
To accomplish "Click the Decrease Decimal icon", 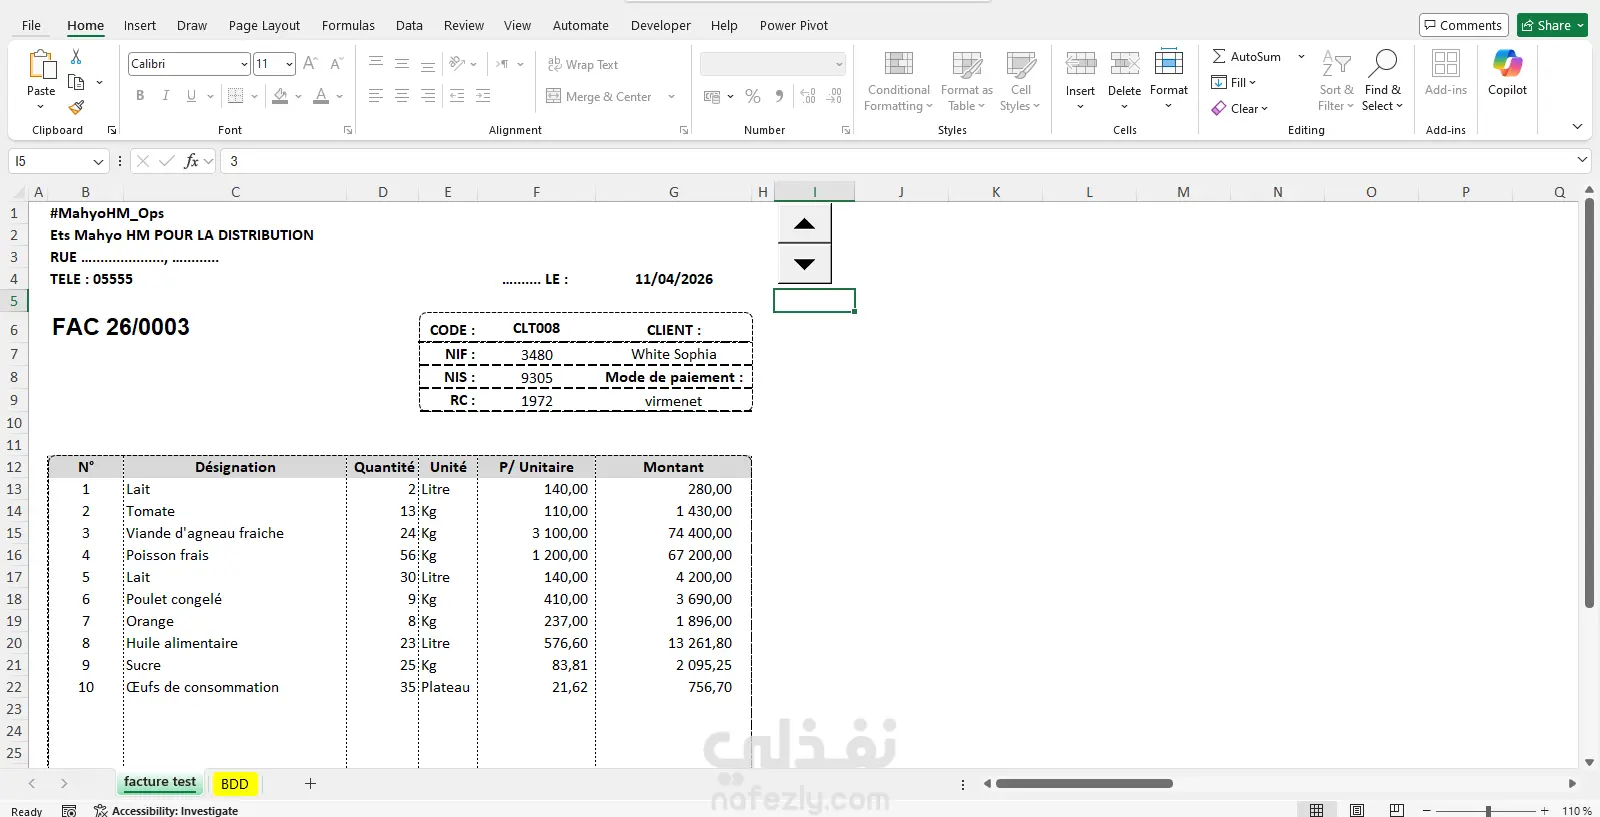I will click(835, 96).
